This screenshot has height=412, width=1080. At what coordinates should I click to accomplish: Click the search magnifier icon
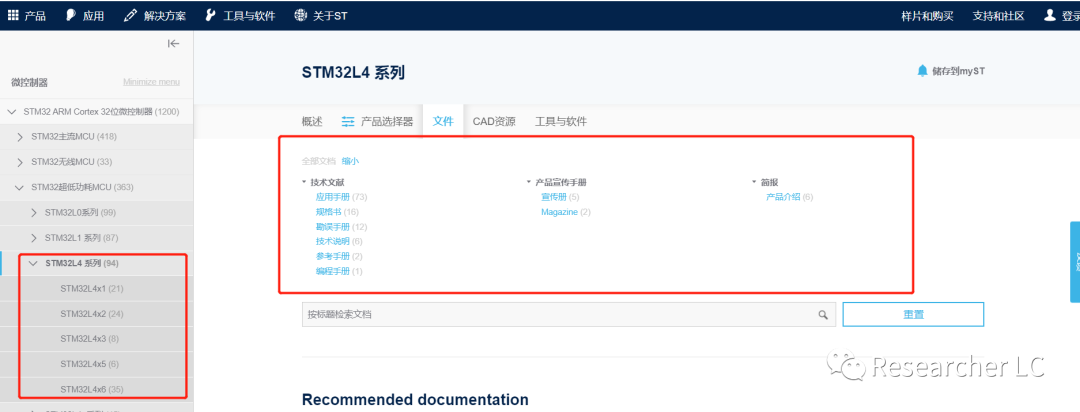822,314
